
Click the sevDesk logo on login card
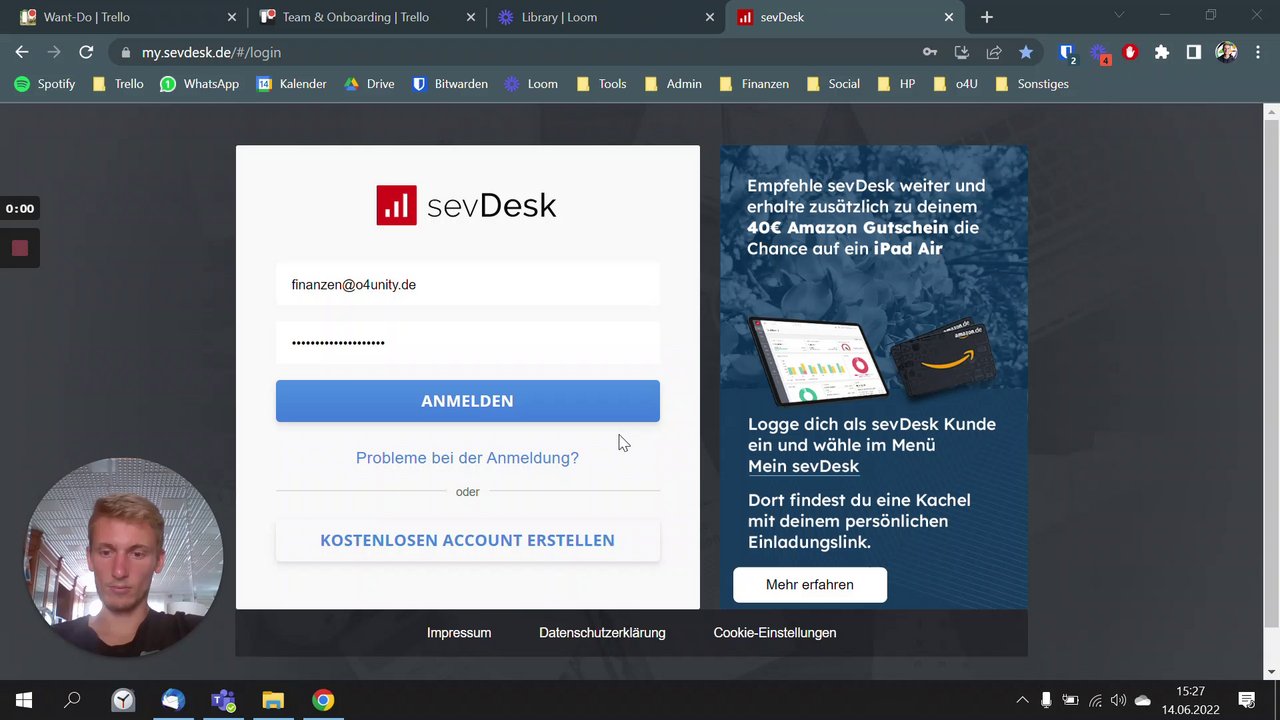(x=466, y=205)
